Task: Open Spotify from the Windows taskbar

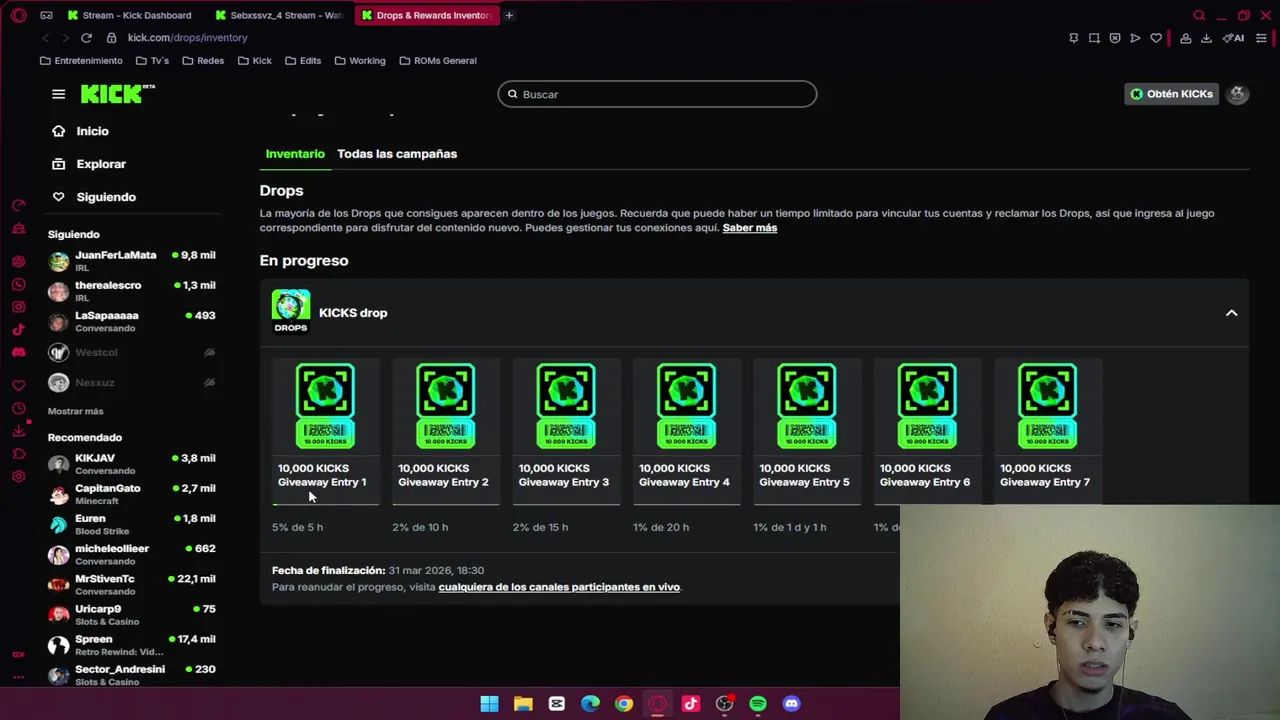Action: (x=758, y=704)
